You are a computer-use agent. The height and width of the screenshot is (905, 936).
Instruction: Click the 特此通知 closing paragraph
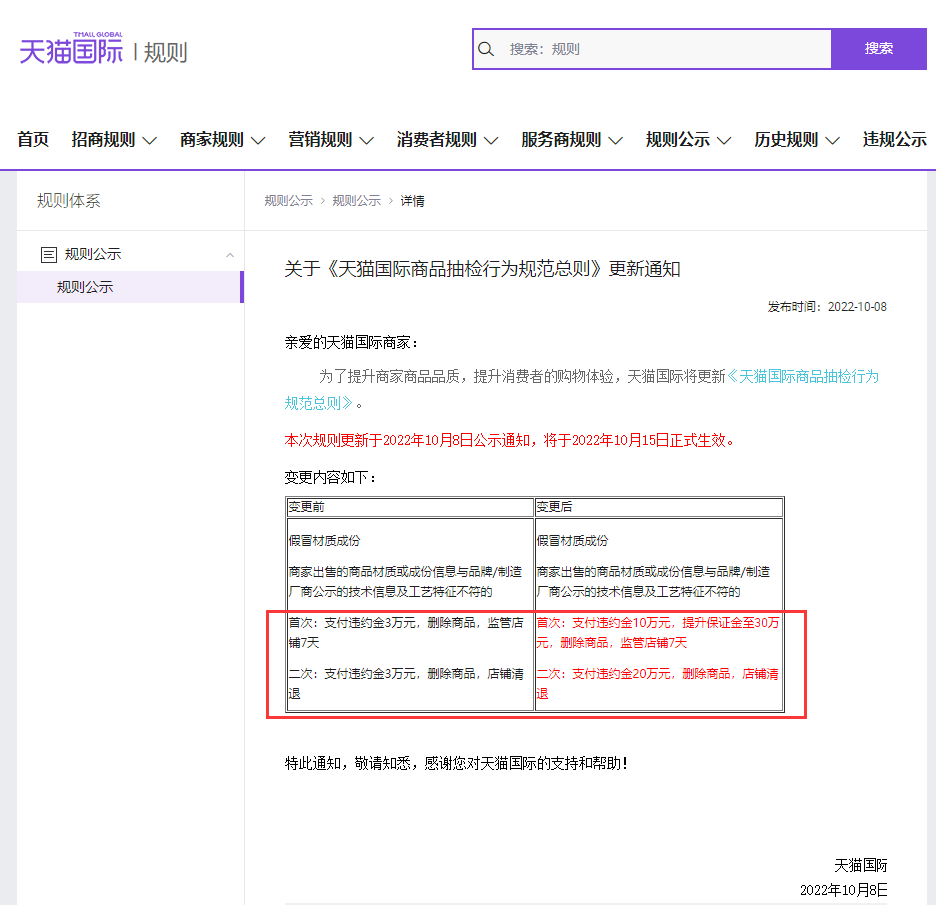tap(457, 764)
